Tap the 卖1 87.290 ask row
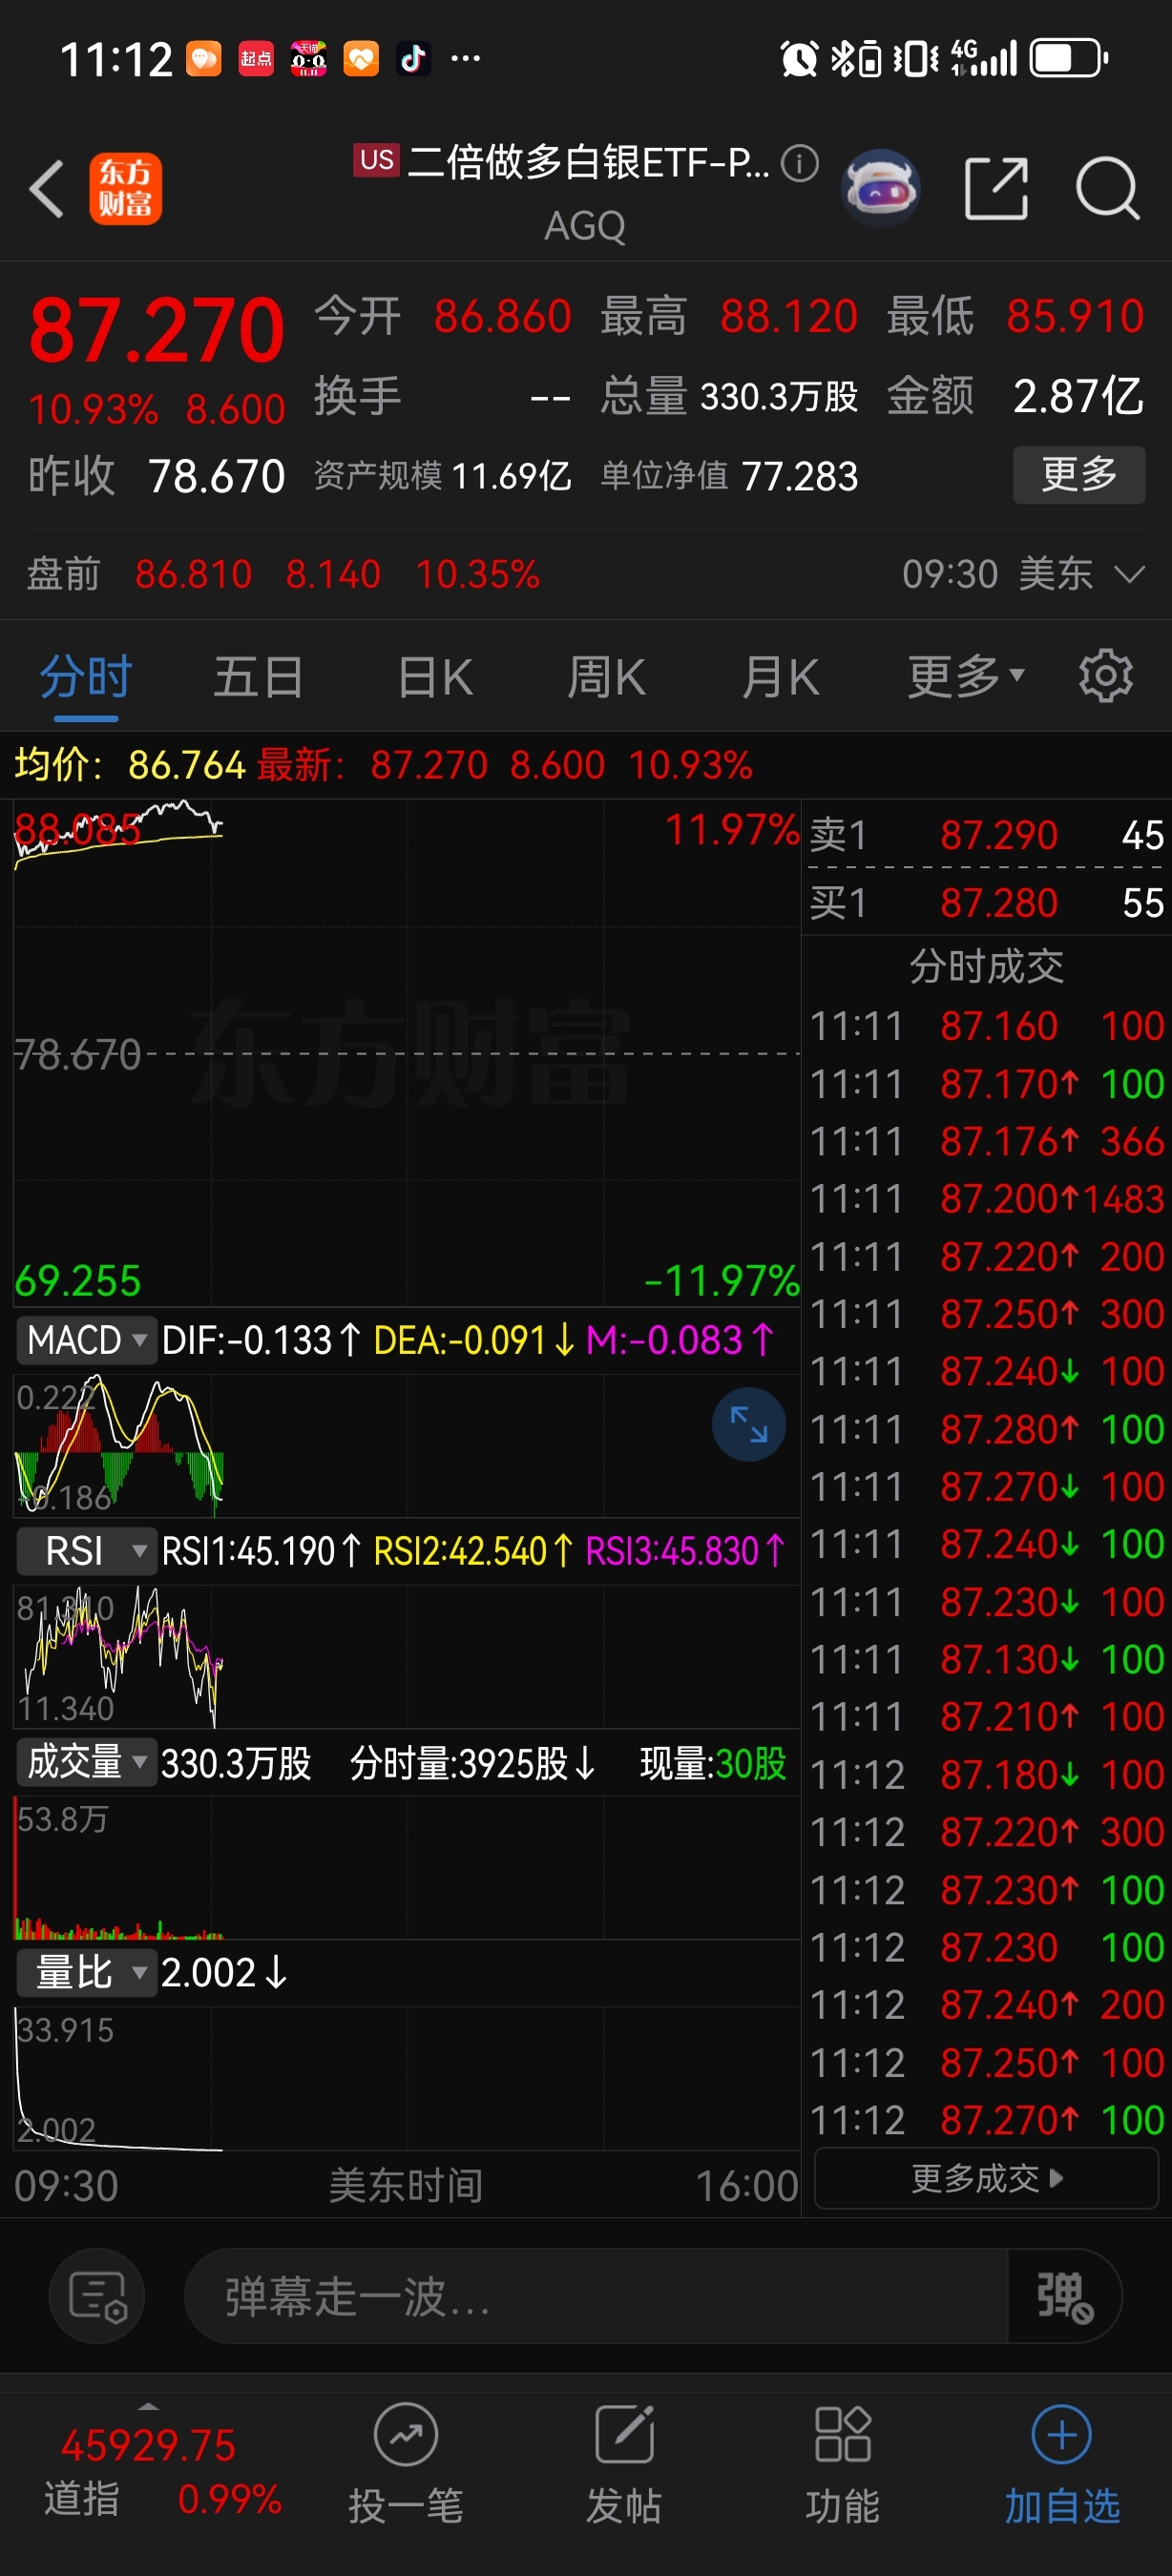The height and width of the screenshot is (2576, 1172). tap(987, 835)
